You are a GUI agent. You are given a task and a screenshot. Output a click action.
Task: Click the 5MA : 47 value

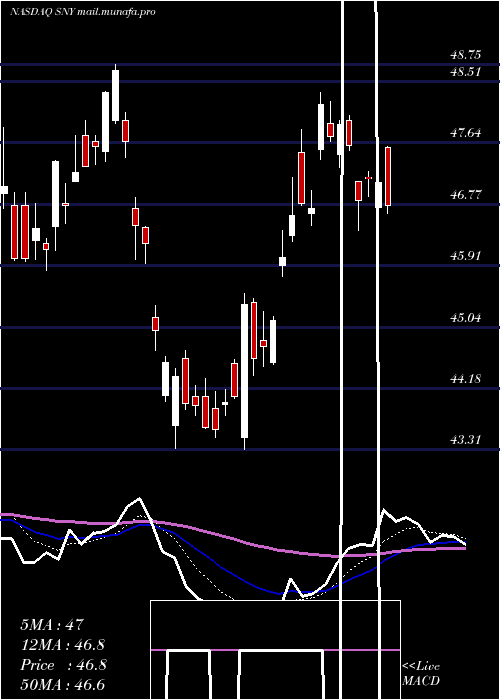coord(52,625)
